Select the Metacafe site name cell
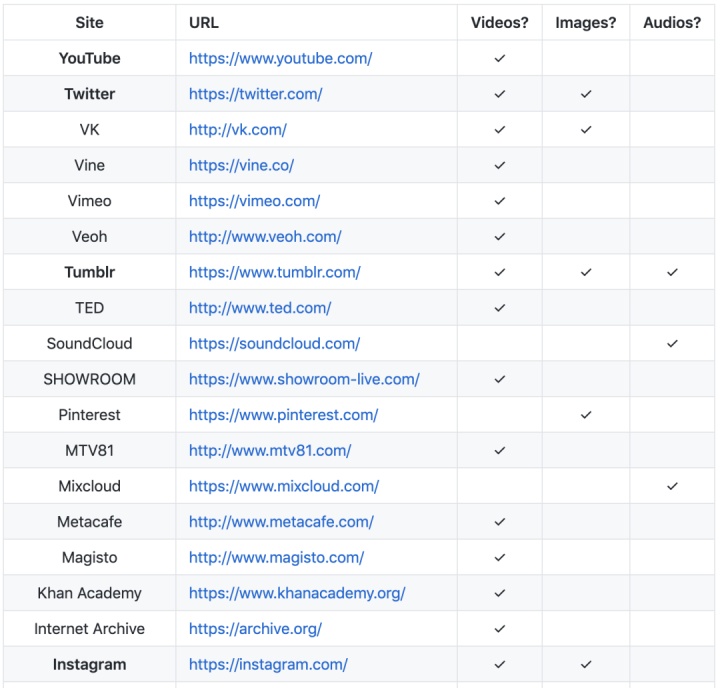Screen dimensions: 720x688 (x=90, y=522)
